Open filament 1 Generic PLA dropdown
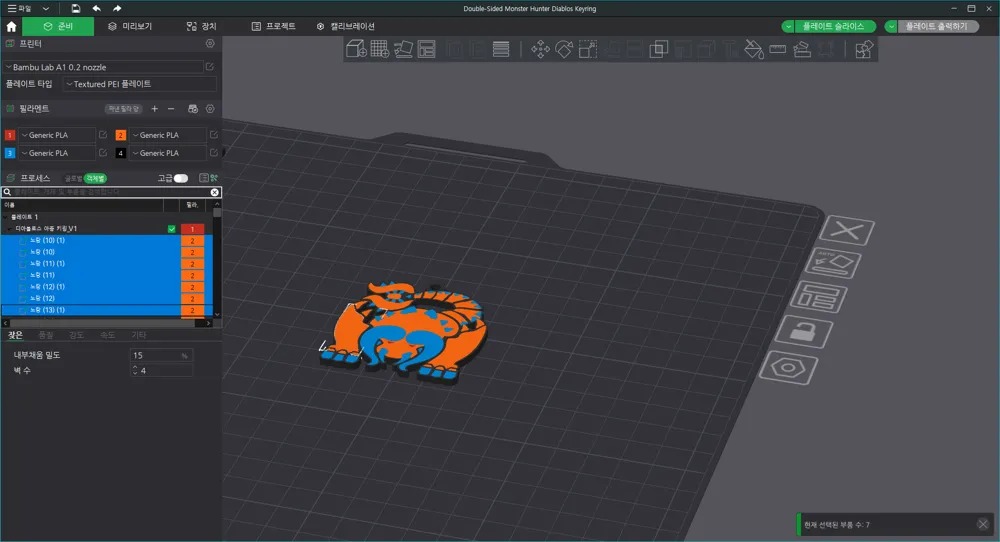This screenshot has width=1000, height=542. pos(56,135)
